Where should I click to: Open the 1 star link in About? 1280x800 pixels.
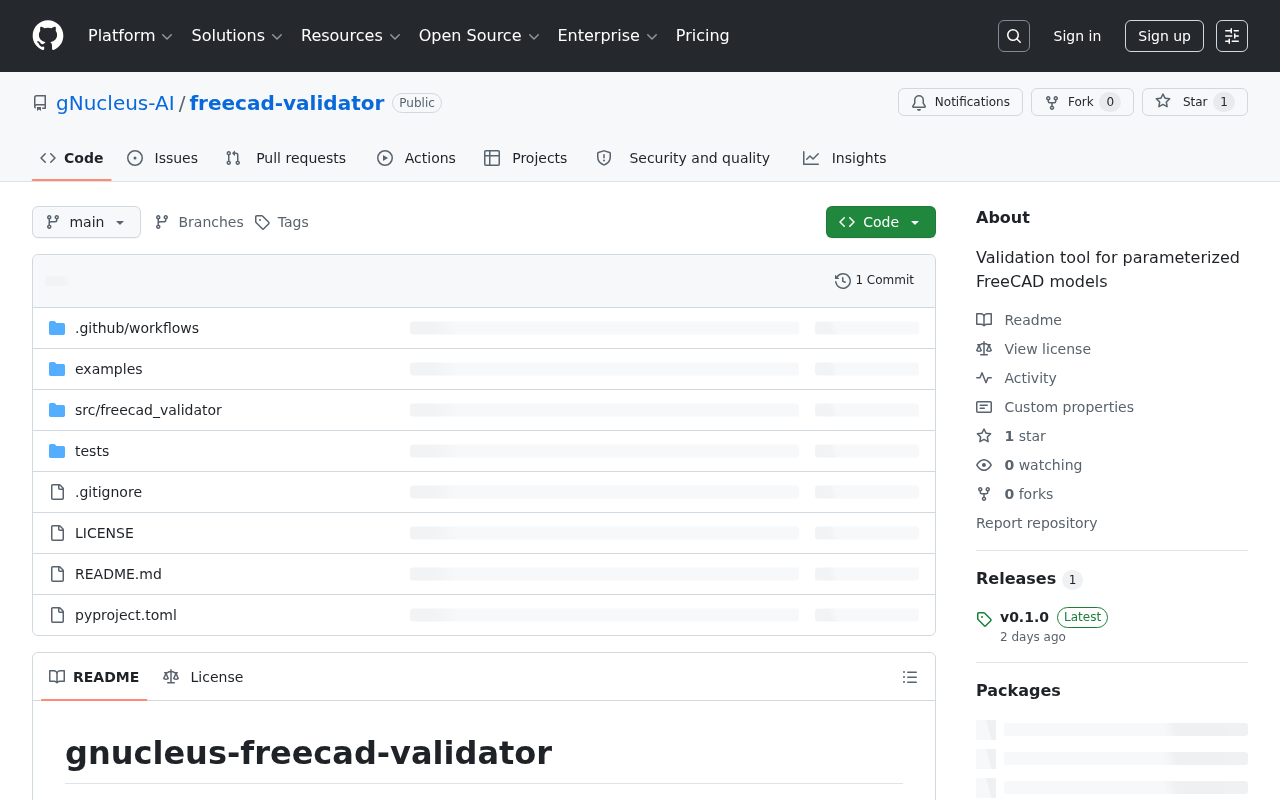click(x=1025, y=436)
